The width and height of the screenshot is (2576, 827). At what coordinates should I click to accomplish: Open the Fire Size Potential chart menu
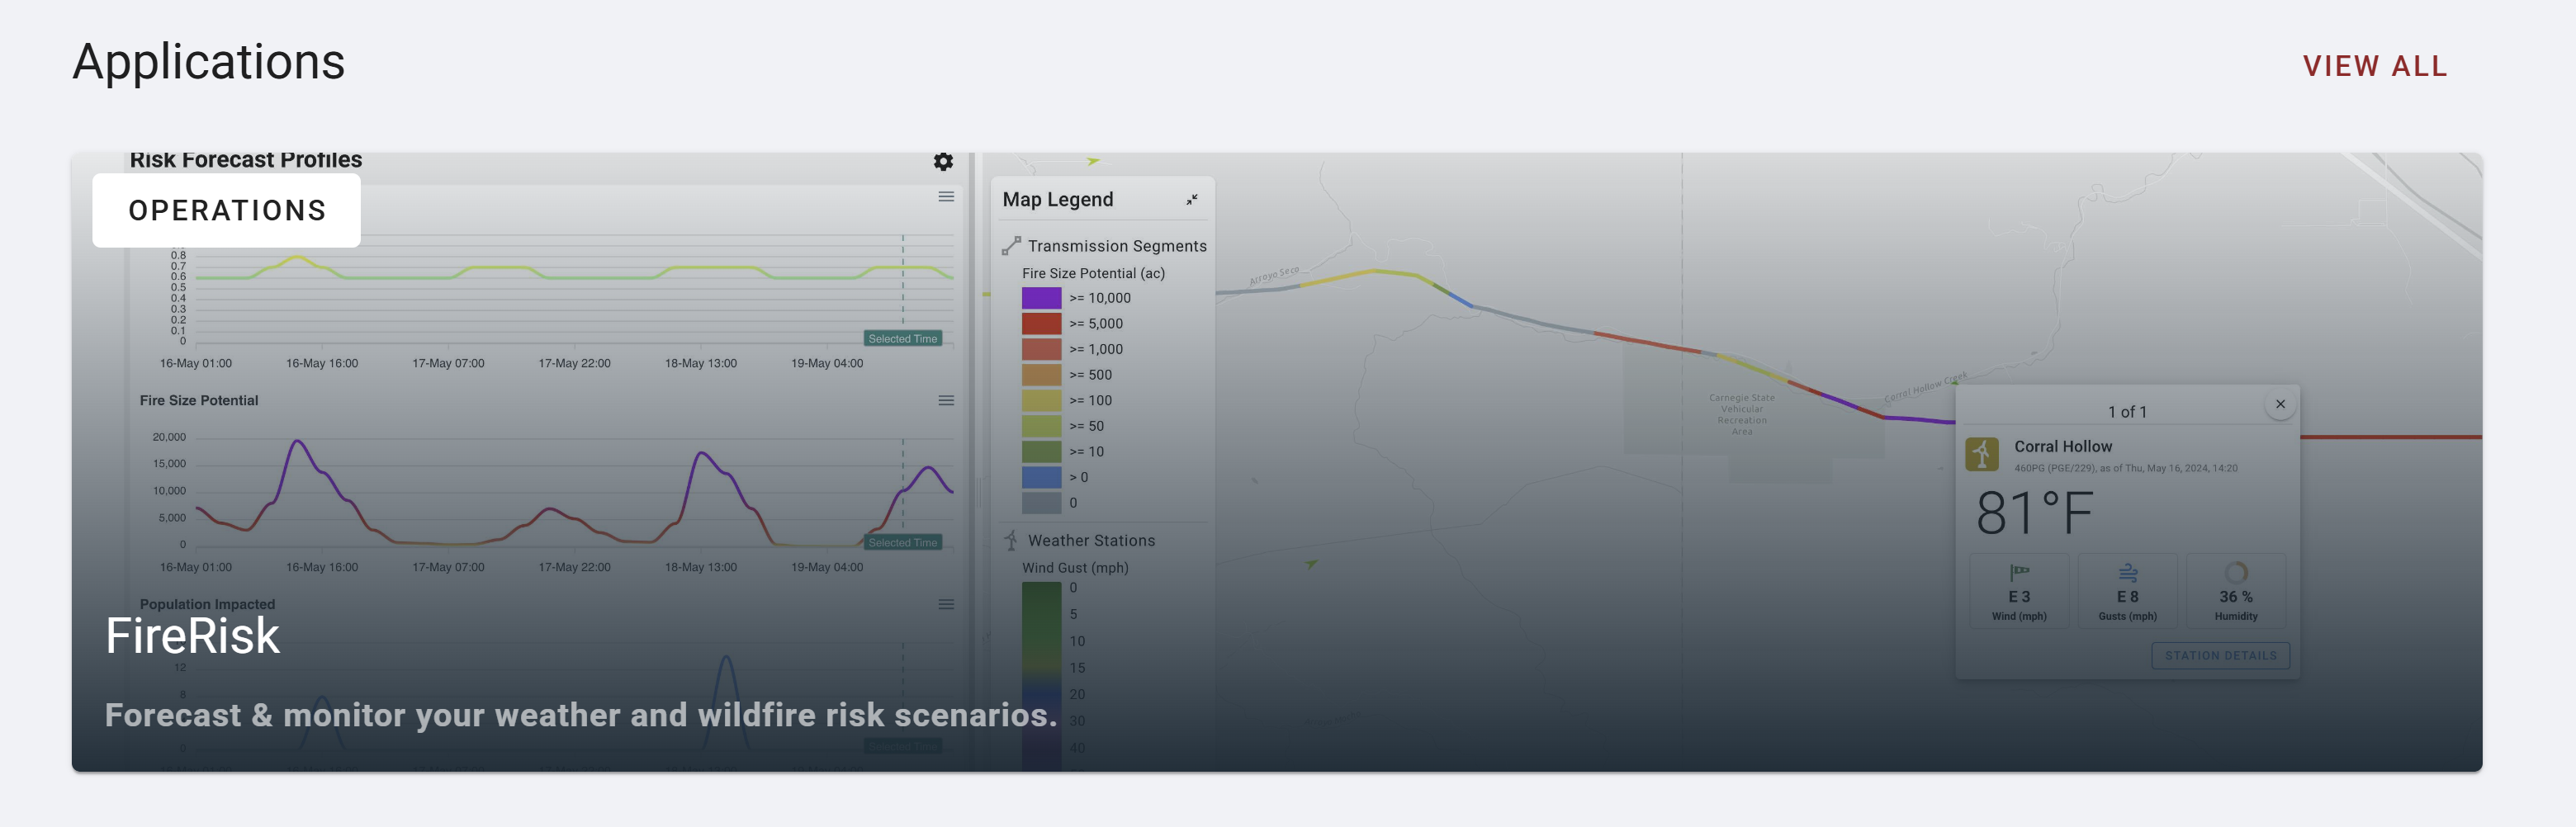pyautogui.click(x=945, y=401)
